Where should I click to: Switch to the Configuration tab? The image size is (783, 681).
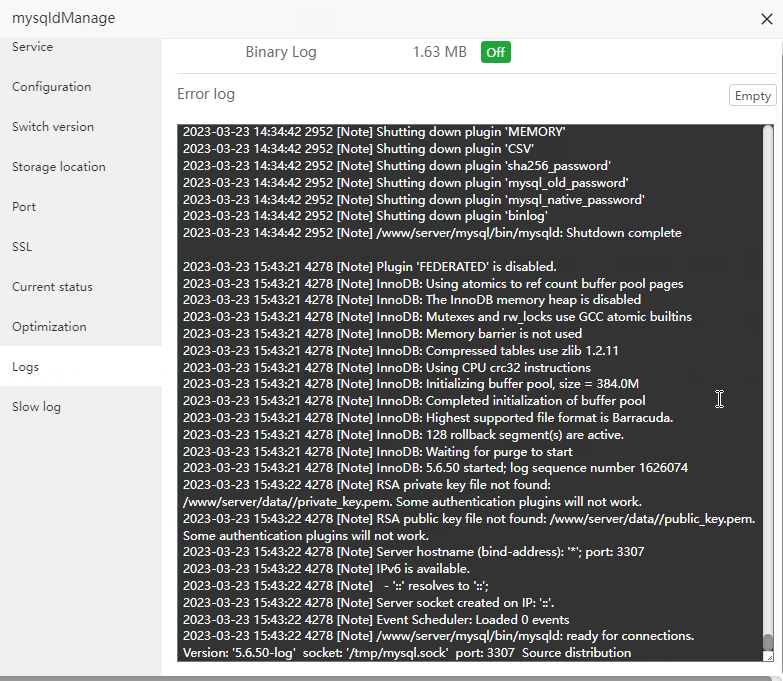click(x=51, y=87)
